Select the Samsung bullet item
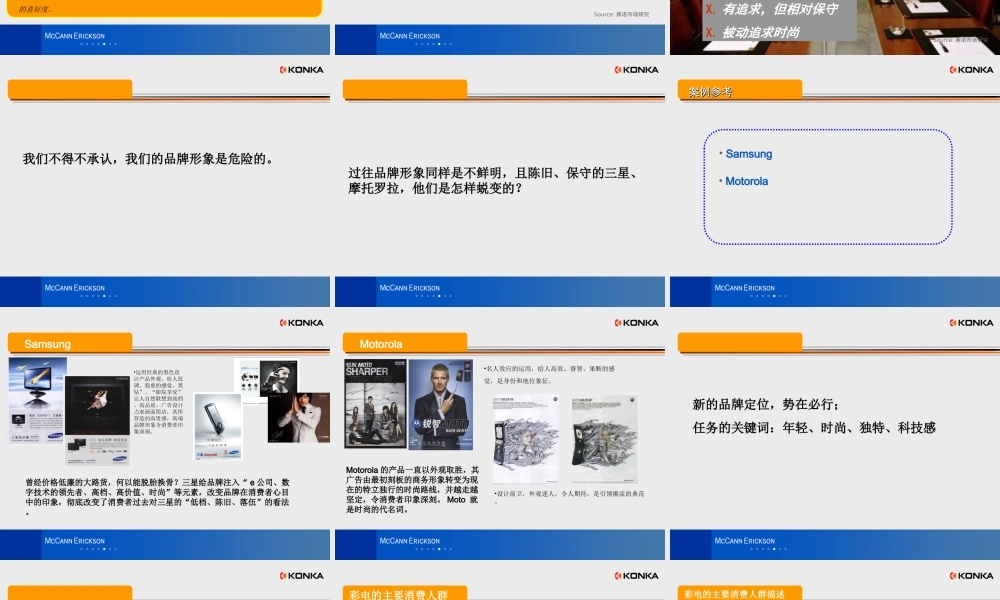 click(749, 153)
